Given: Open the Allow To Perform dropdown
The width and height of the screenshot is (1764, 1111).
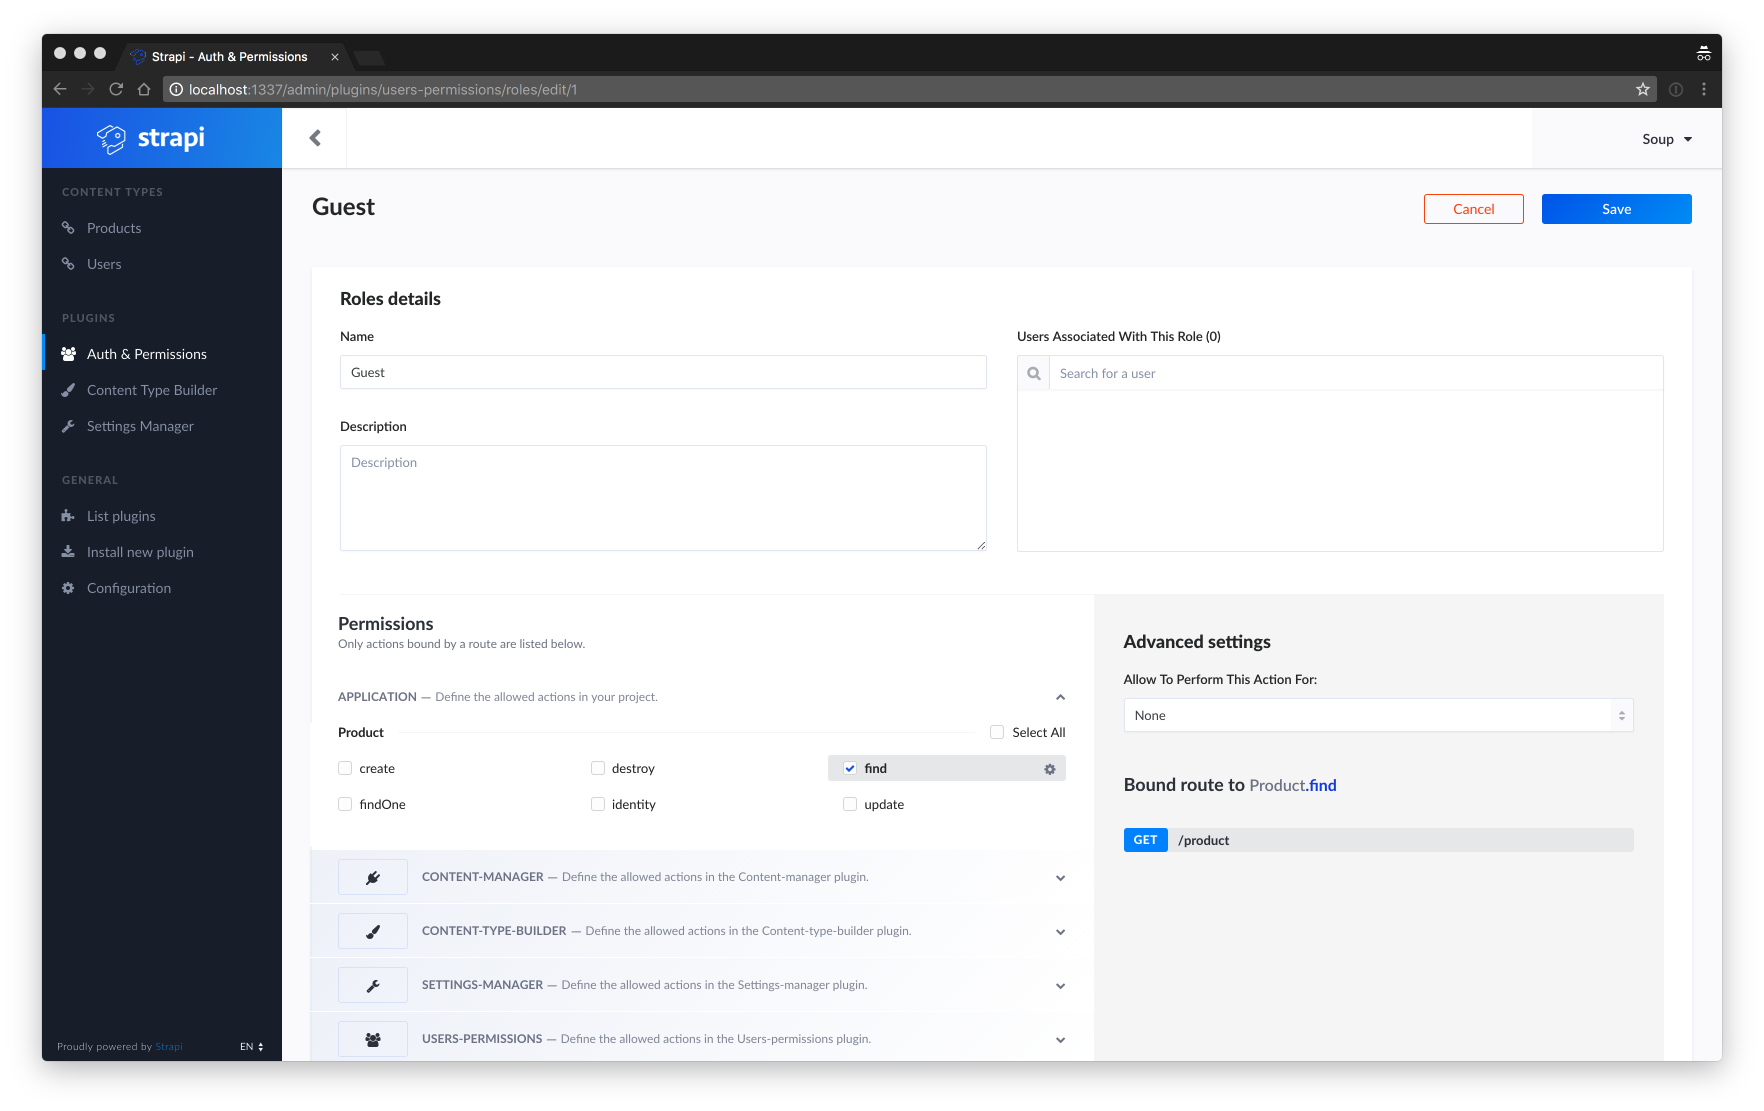Looking at the screenshot, I should click(1377, 715).
